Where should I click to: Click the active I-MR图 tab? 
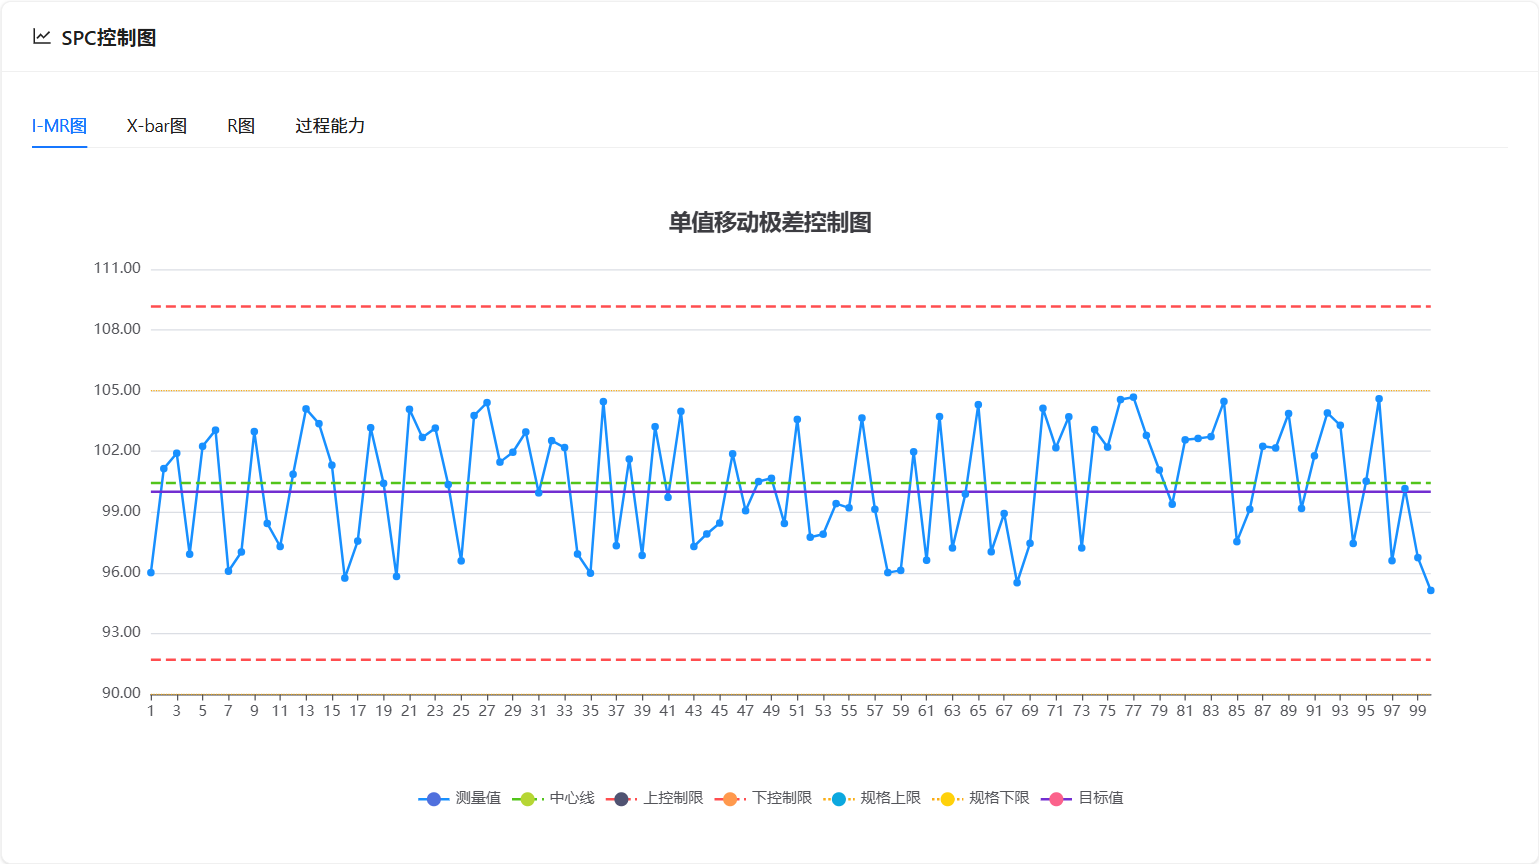click(60, 126)
